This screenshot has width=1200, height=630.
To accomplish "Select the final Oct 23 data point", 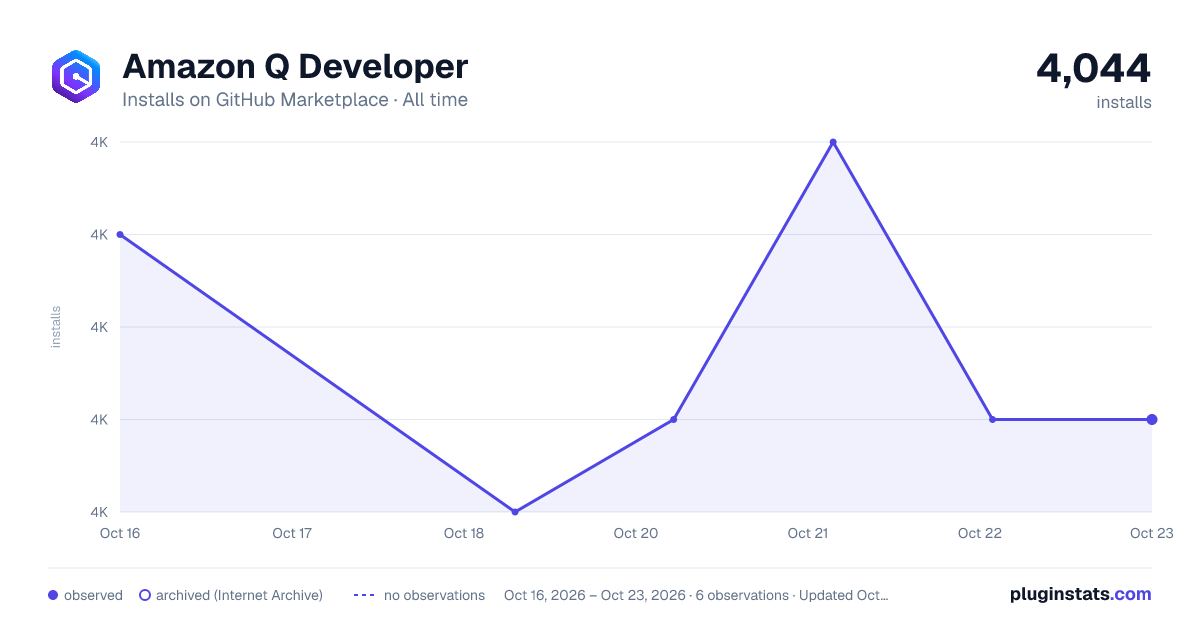I will pyautogui.click(x=1152, y=419).
